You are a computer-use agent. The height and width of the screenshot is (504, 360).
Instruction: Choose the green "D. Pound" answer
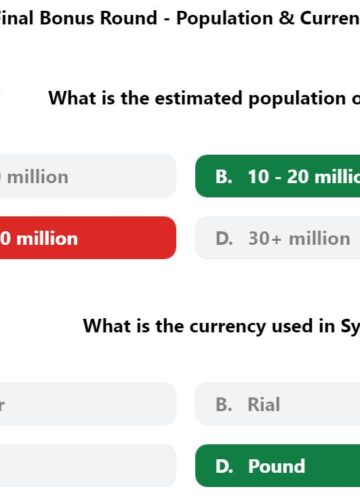[x=278, y=466]
